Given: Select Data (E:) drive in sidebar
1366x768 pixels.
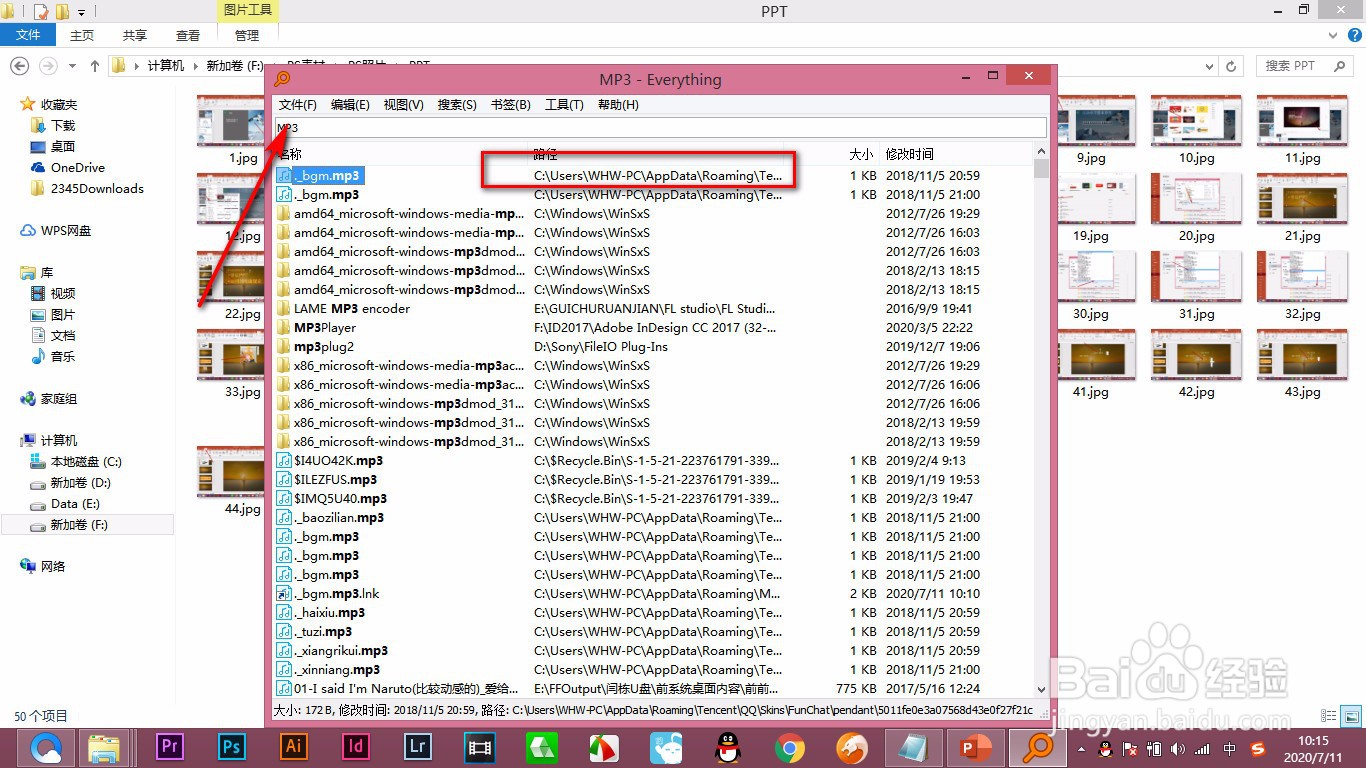Looking at the screenshot, I should tap(75, 504).
